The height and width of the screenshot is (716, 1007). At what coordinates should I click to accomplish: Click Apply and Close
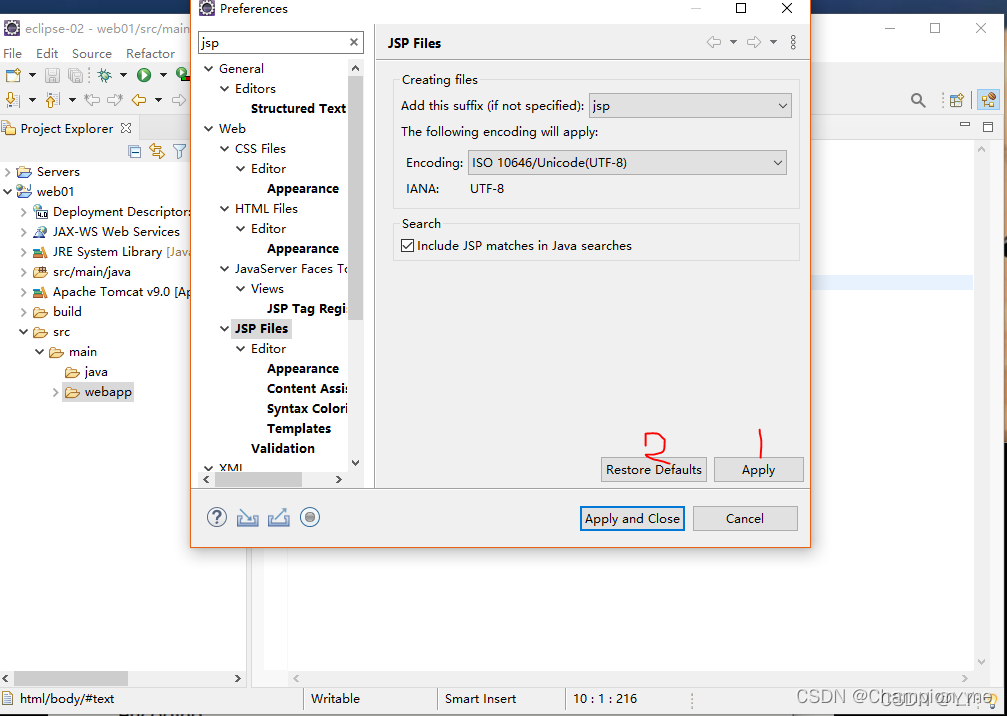pos(632,519)
